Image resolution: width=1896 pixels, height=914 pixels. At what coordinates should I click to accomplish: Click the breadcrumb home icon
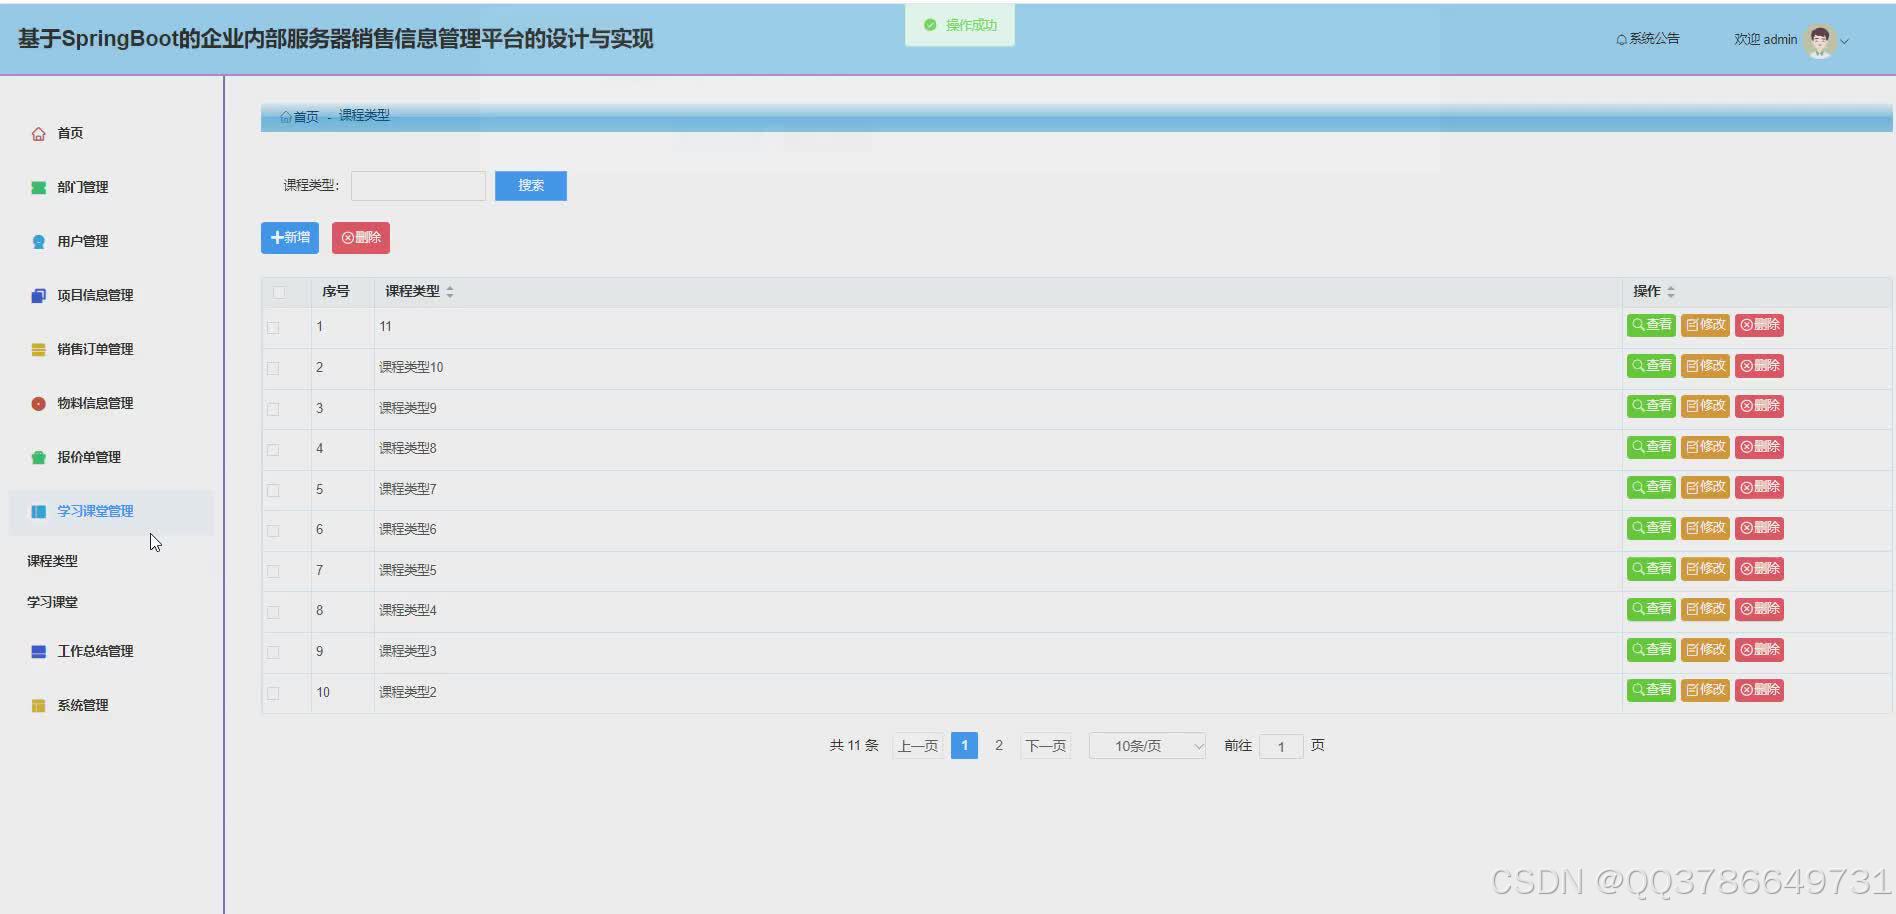[286, 117]
